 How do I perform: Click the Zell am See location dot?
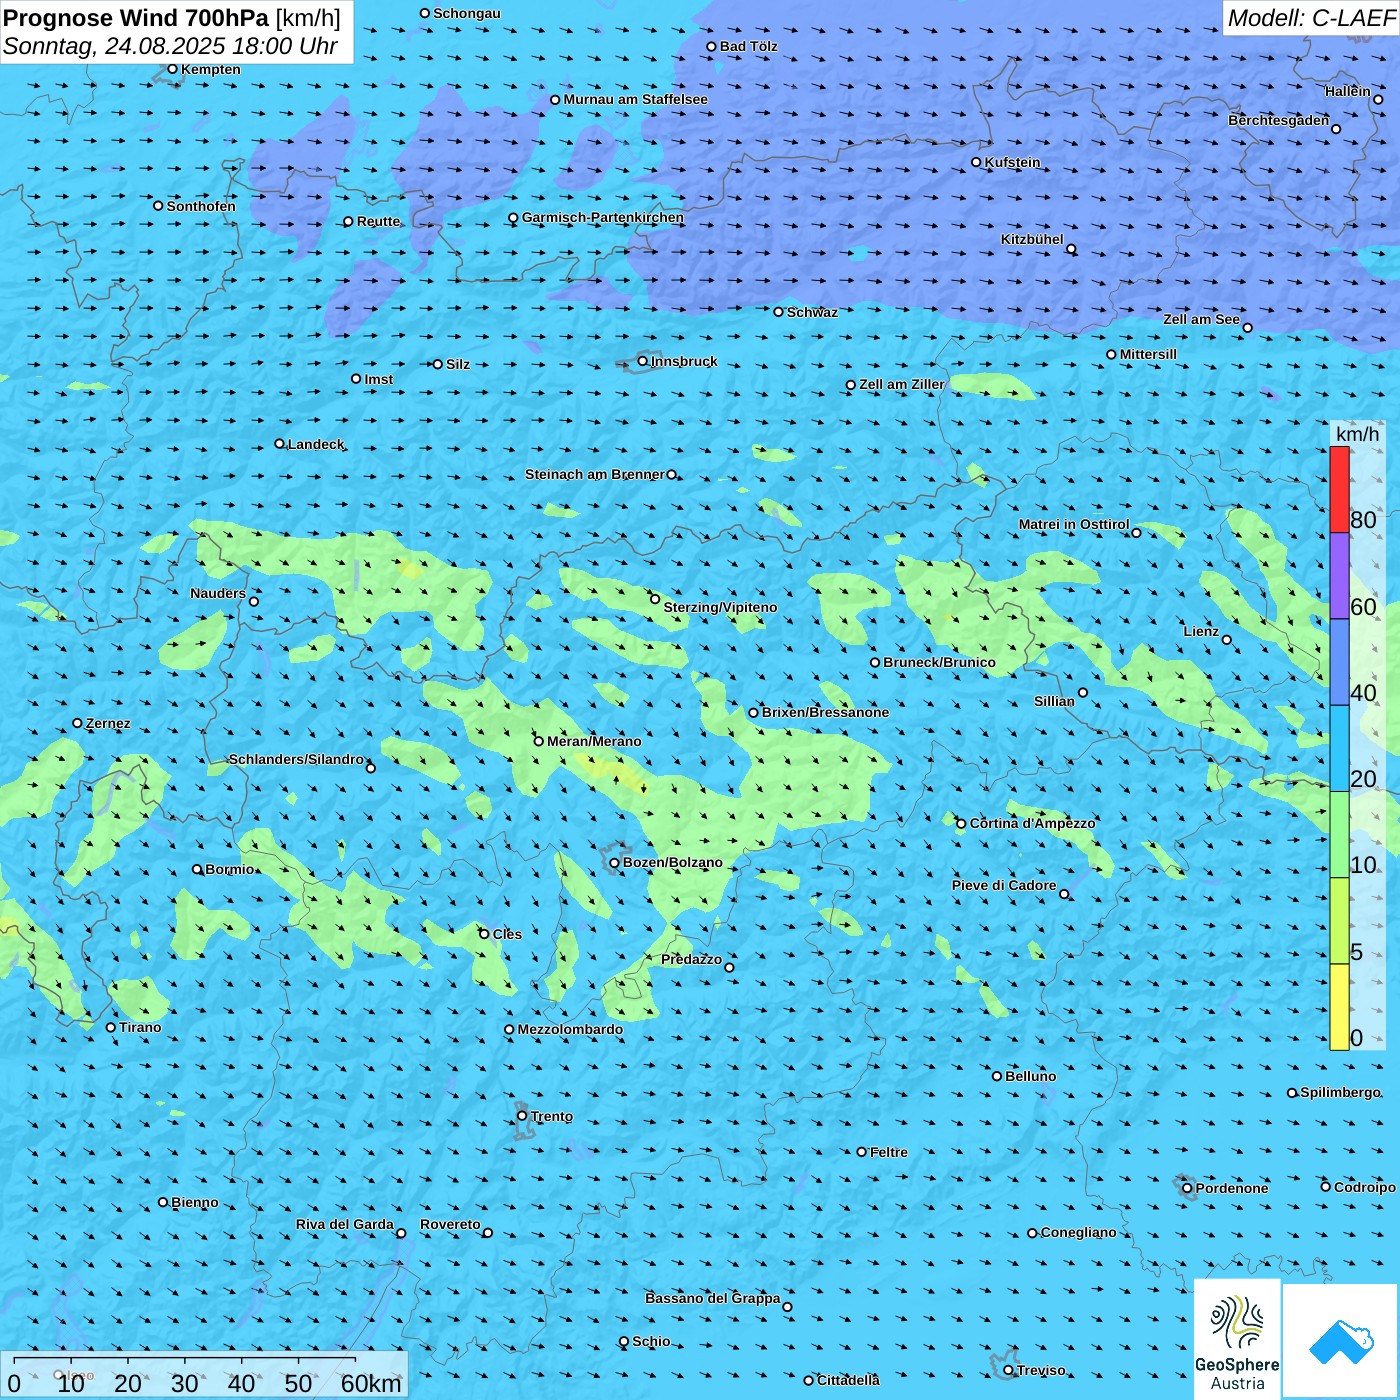[1247, 328]
